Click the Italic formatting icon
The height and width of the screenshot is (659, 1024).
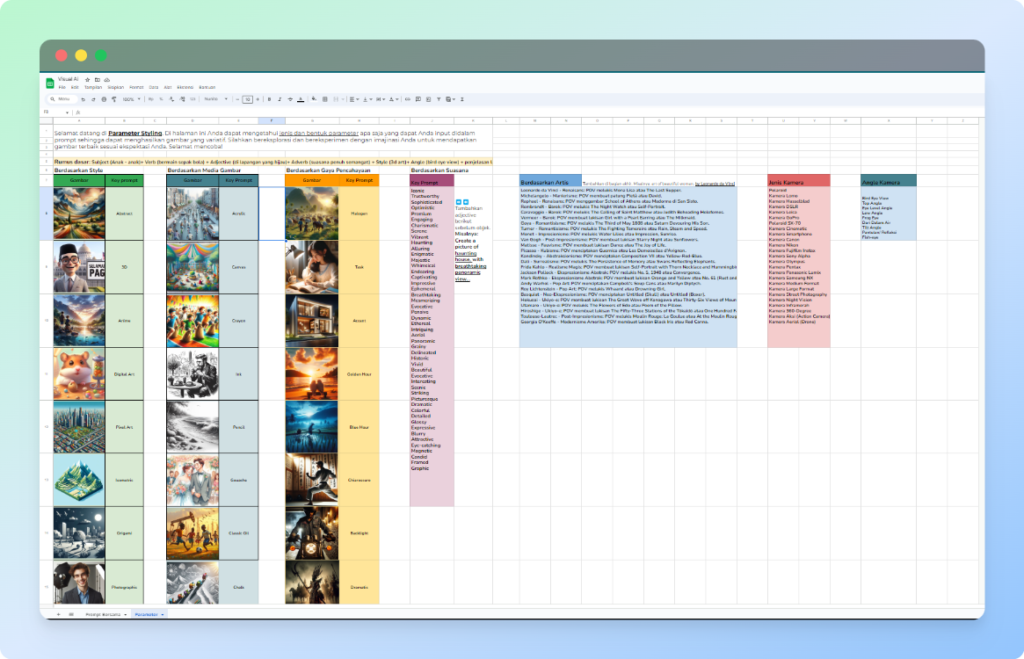point(279,99)
